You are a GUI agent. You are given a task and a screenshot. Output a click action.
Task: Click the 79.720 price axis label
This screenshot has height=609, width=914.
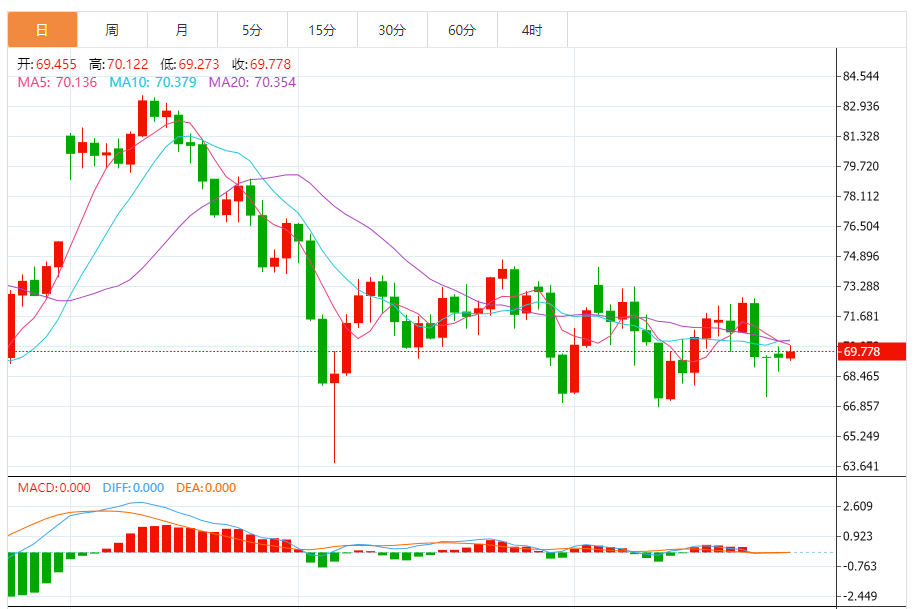point(861,166)
